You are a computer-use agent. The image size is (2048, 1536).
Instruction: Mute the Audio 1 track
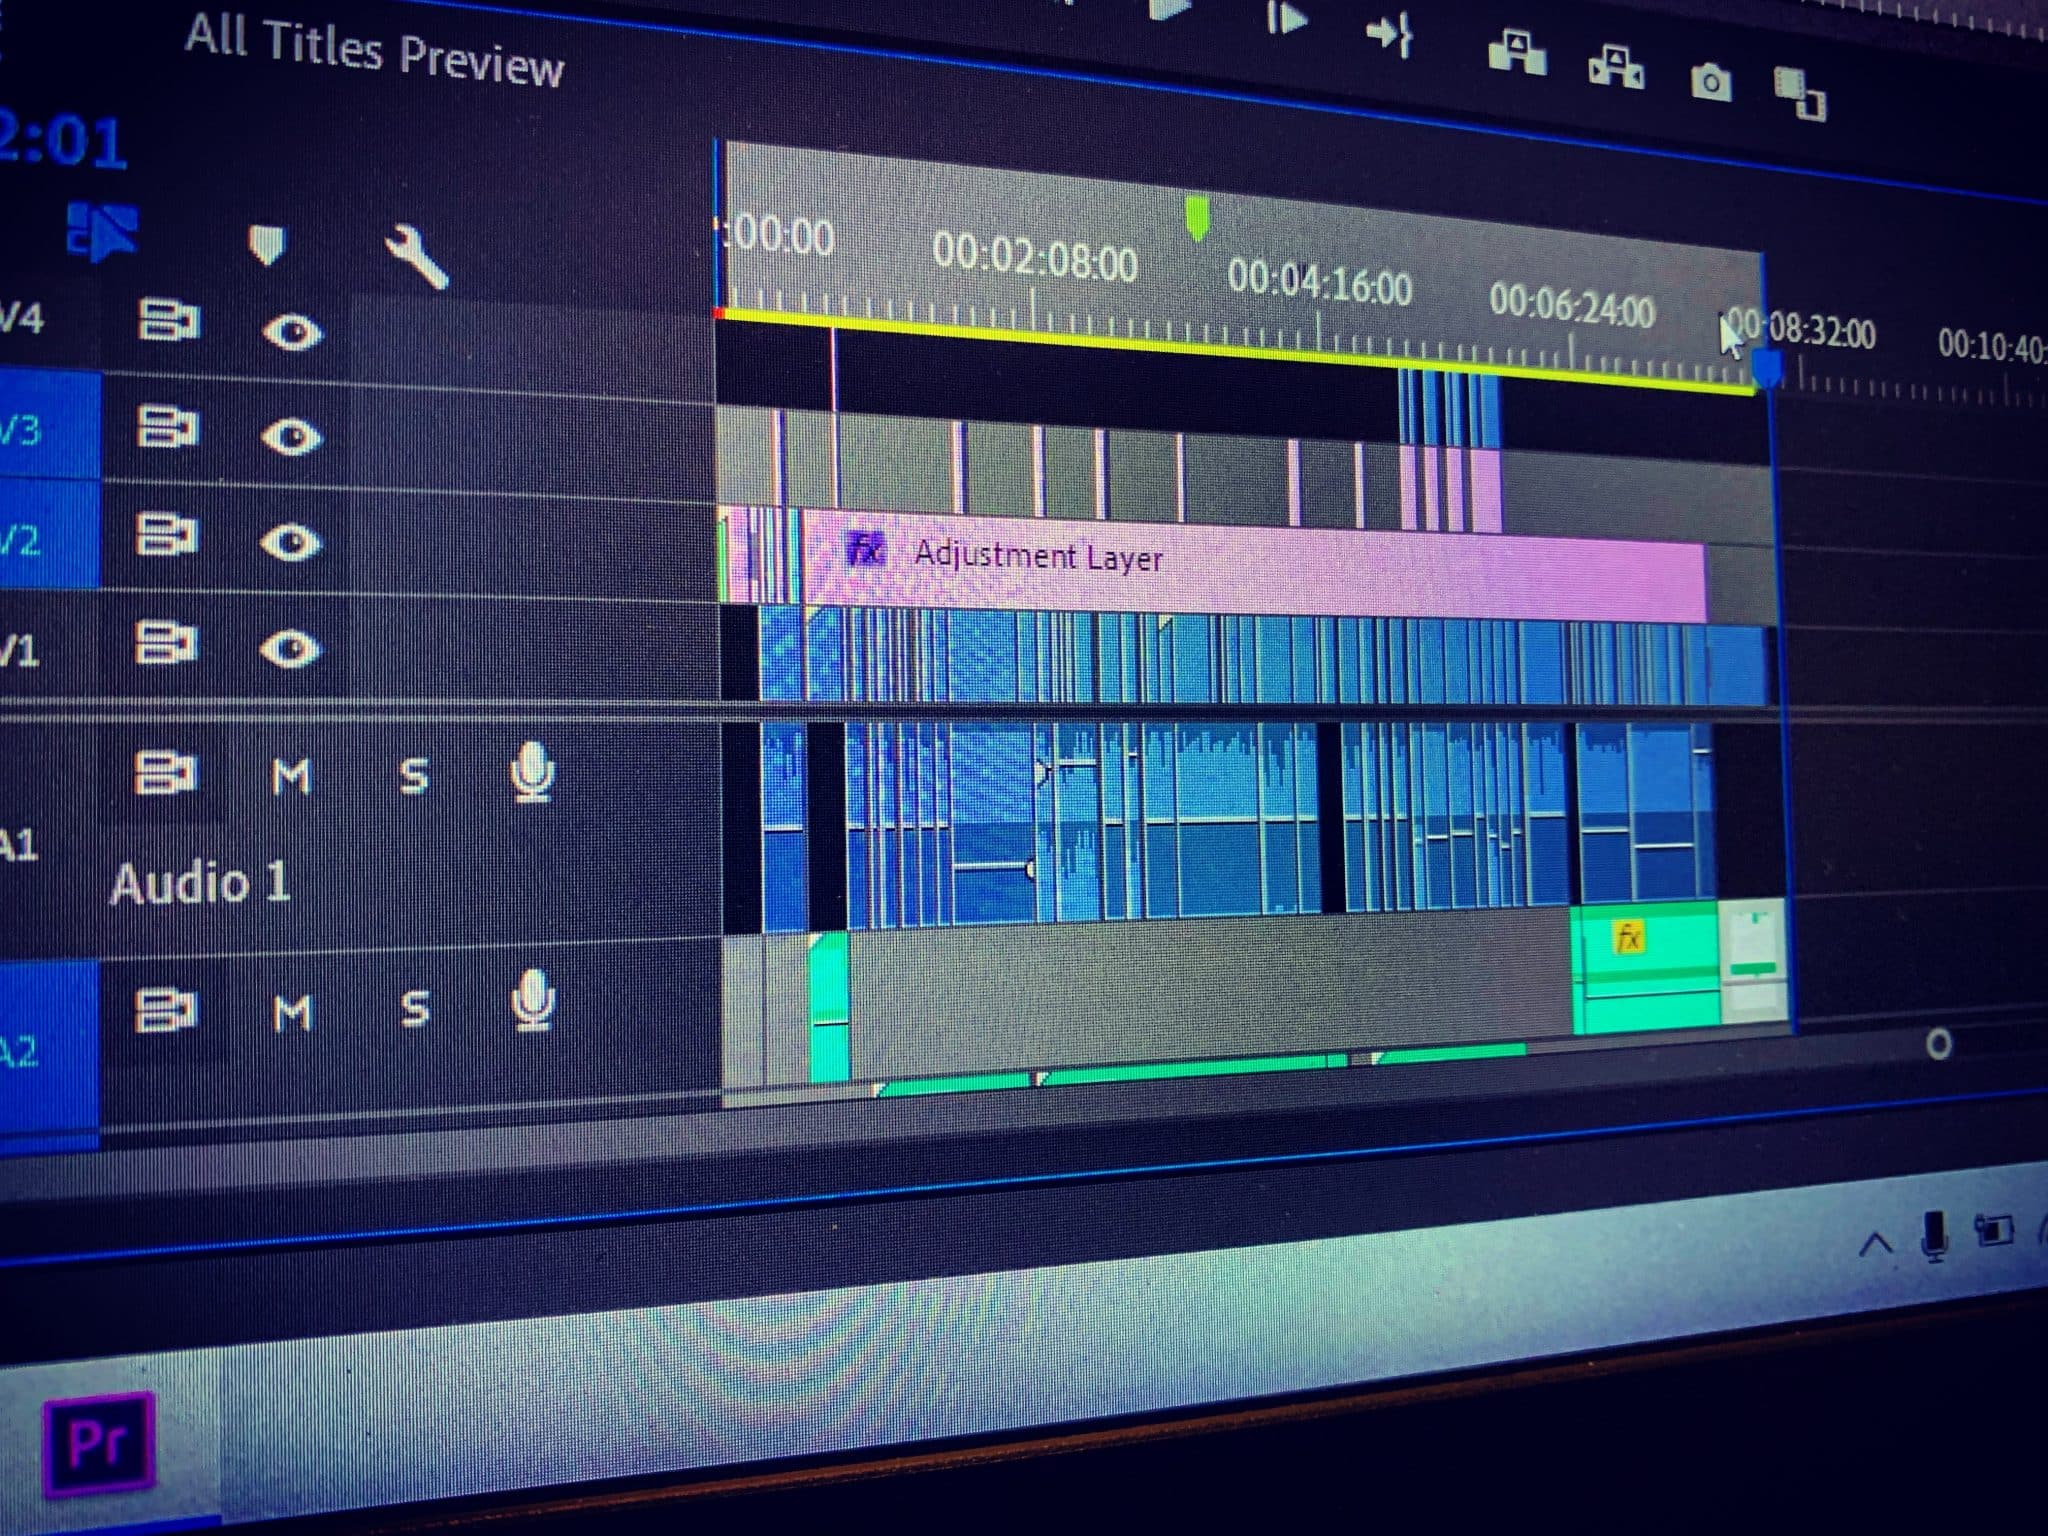(x=291, y=776)
